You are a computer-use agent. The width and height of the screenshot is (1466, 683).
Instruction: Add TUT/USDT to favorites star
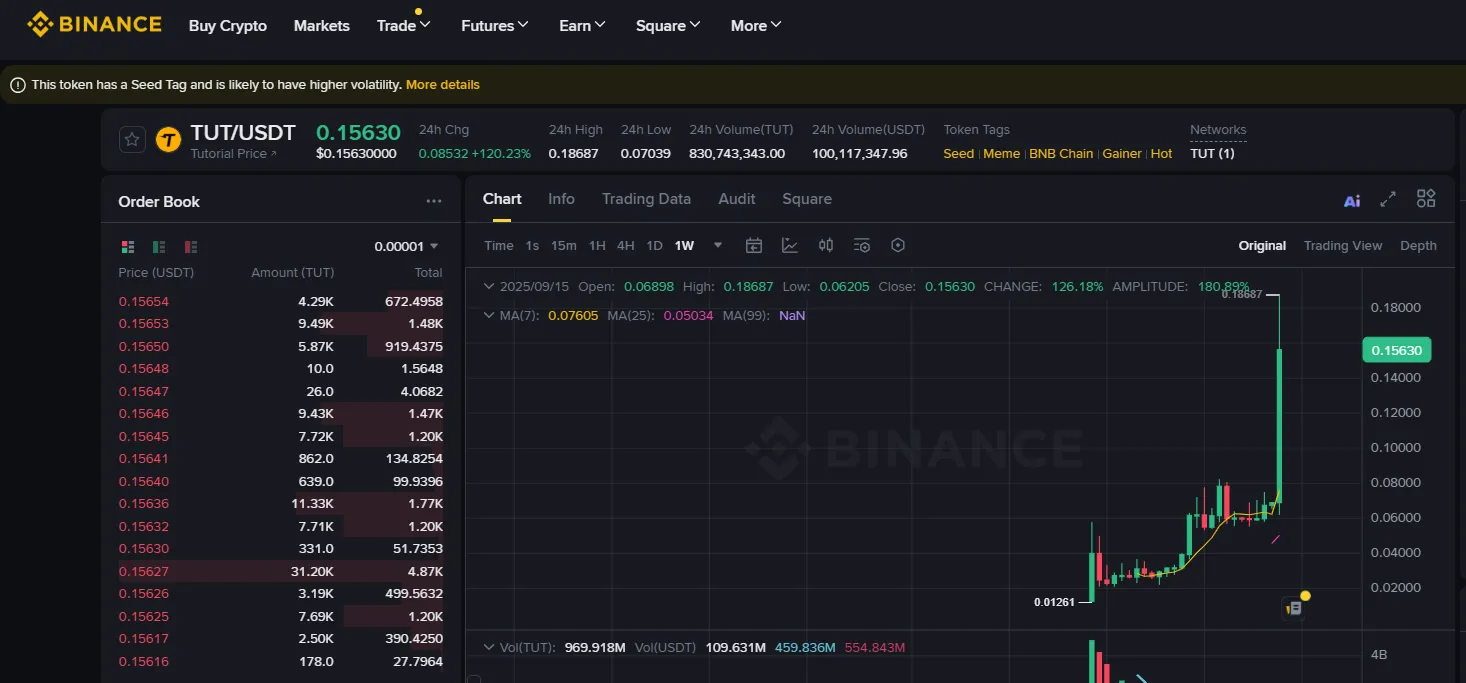pos(132,140)
